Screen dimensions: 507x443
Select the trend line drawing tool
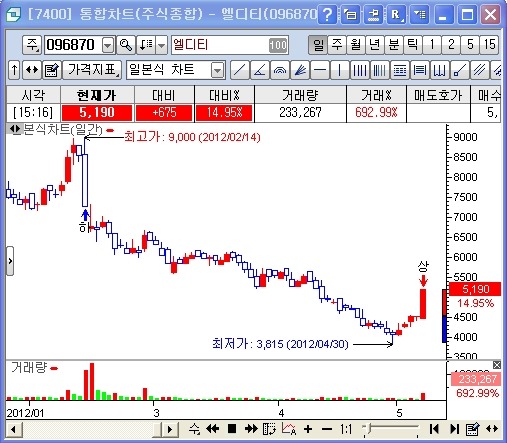point(240,70)
